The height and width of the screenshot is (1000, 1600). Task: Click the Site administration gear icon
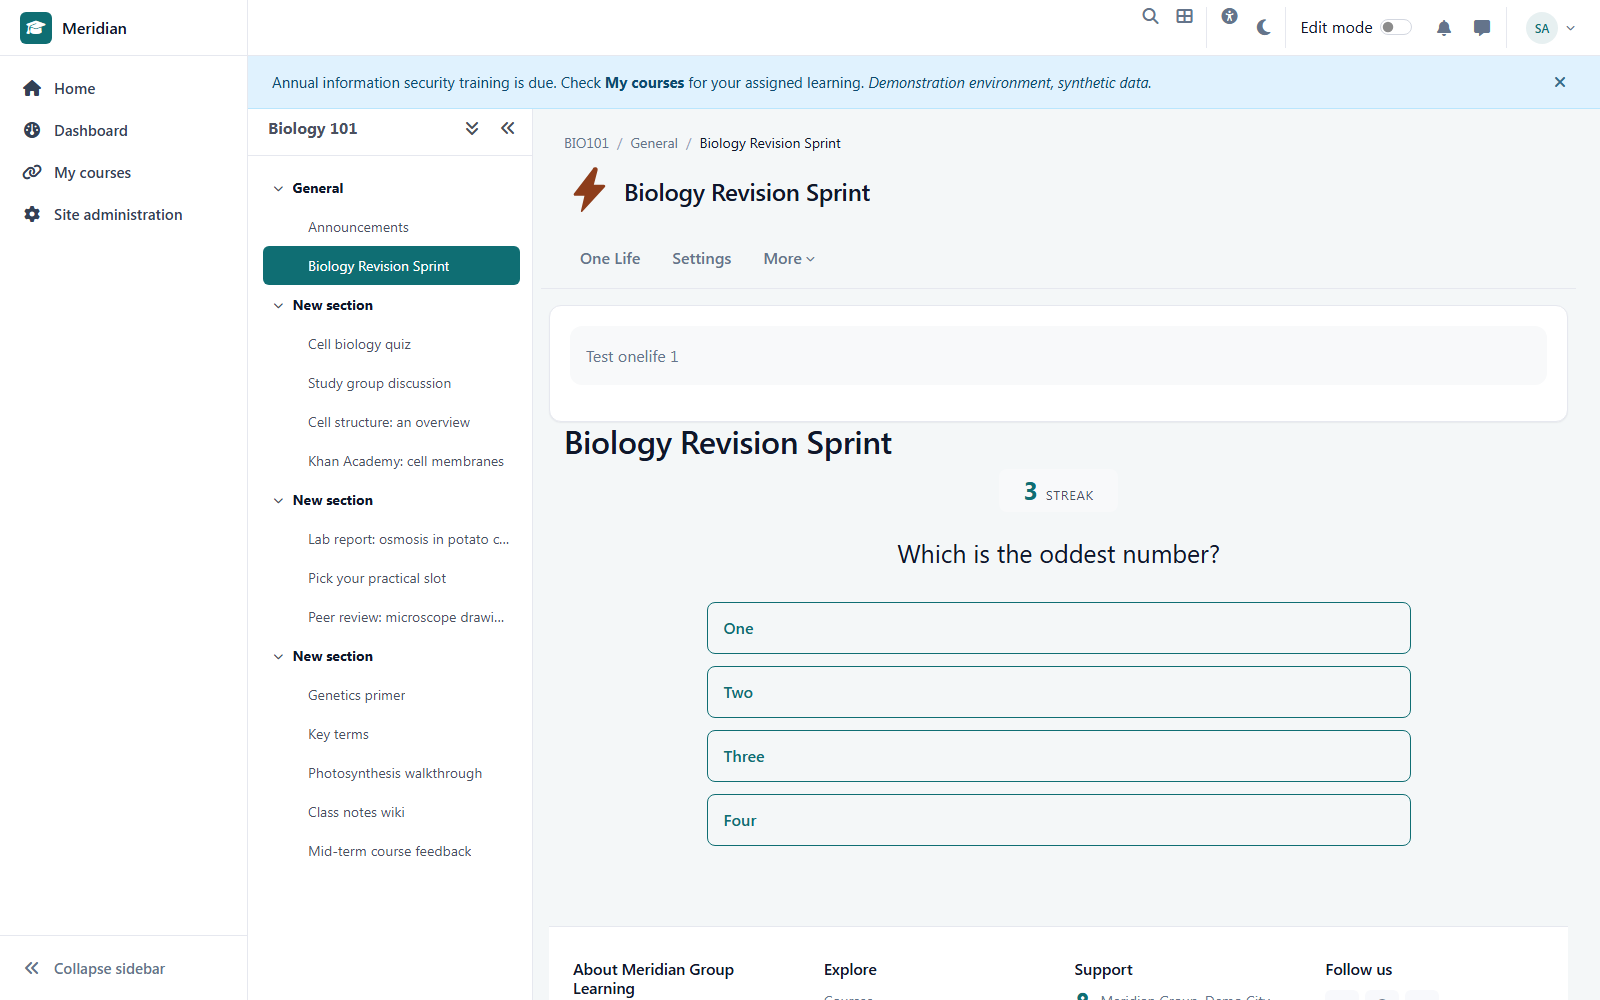pyautogui.click(x=32, y=214)
